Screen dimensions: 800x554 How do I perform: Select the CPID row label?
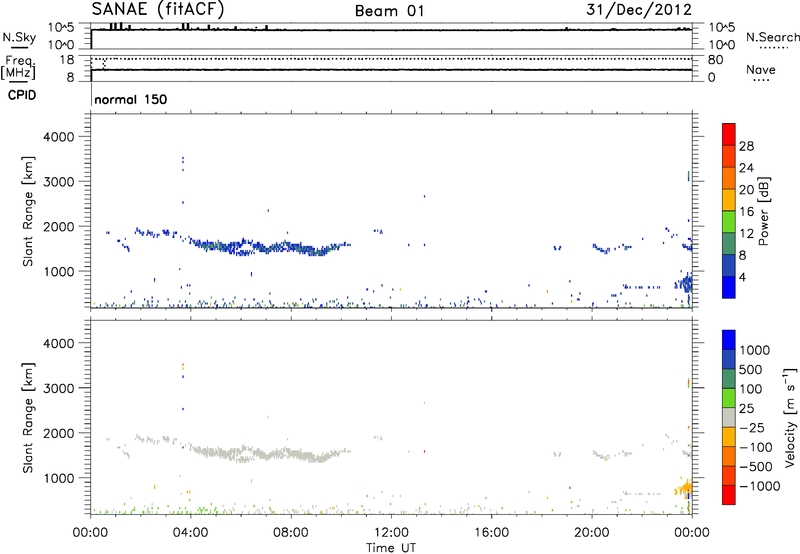[22, 95]
